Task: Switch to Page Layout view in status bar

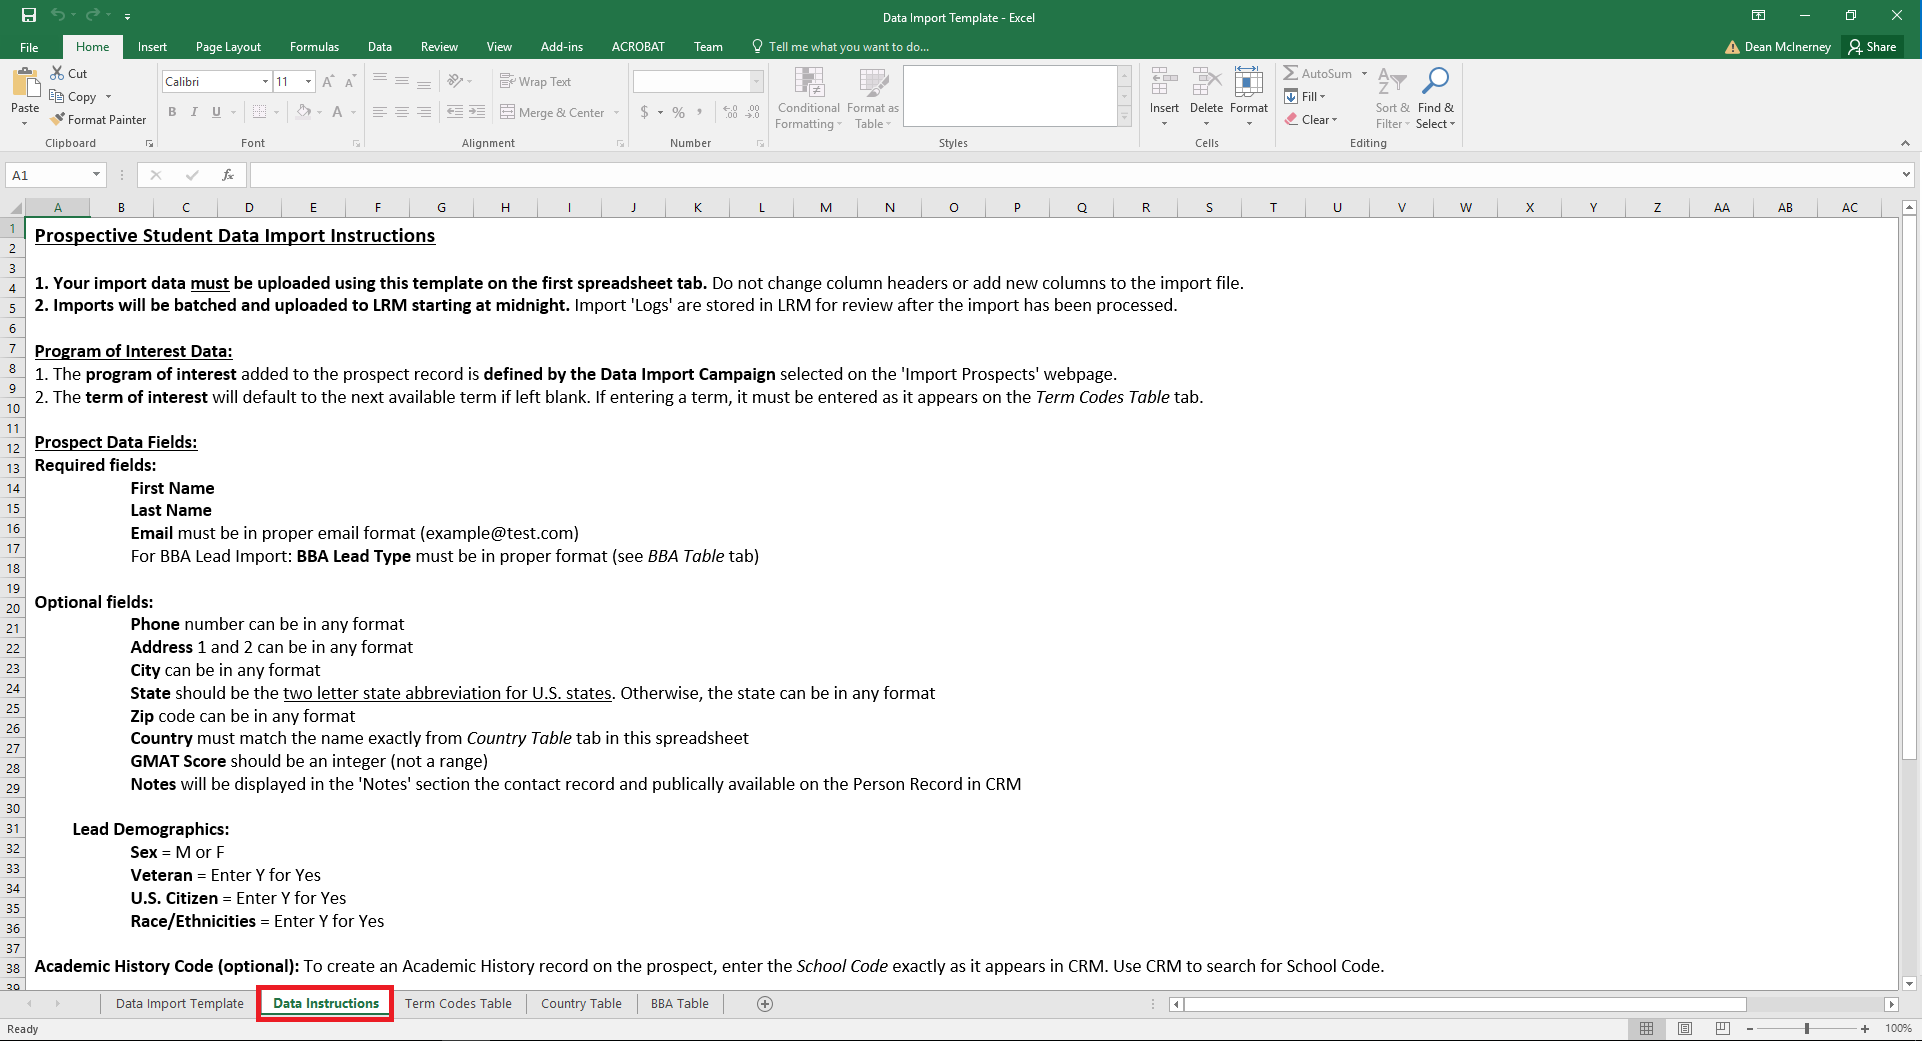Action: tap(1685, 1028)
